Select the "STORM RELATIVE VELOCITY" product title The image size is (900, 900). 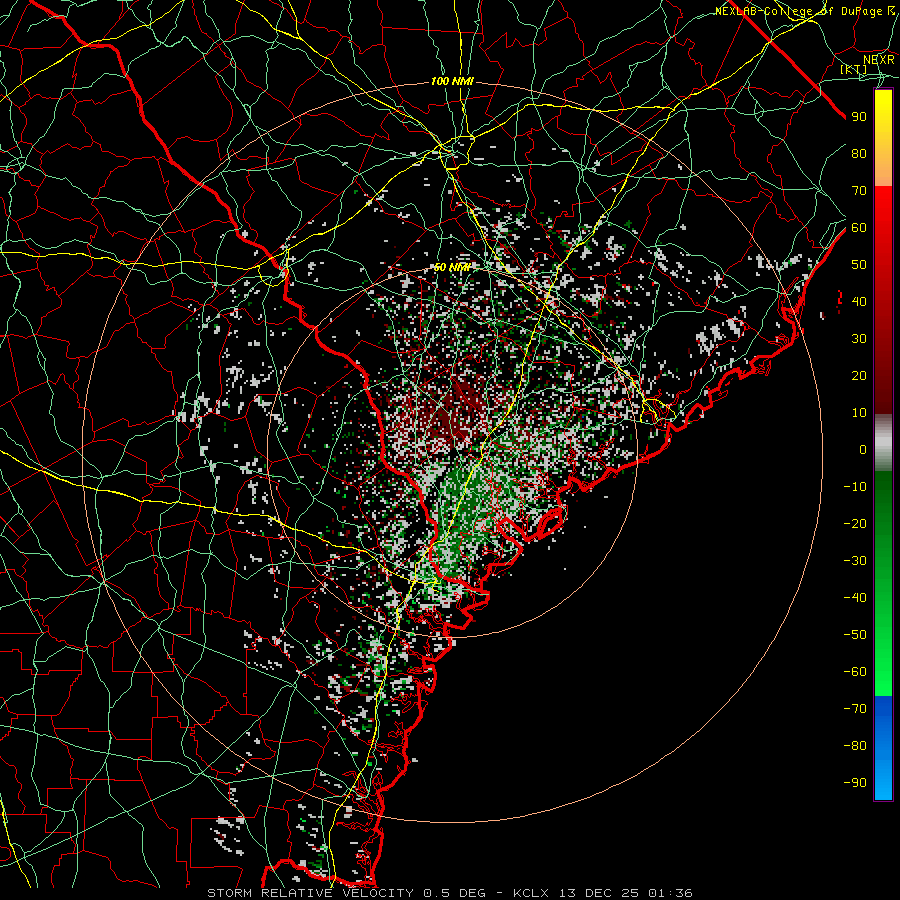[310, 893]
